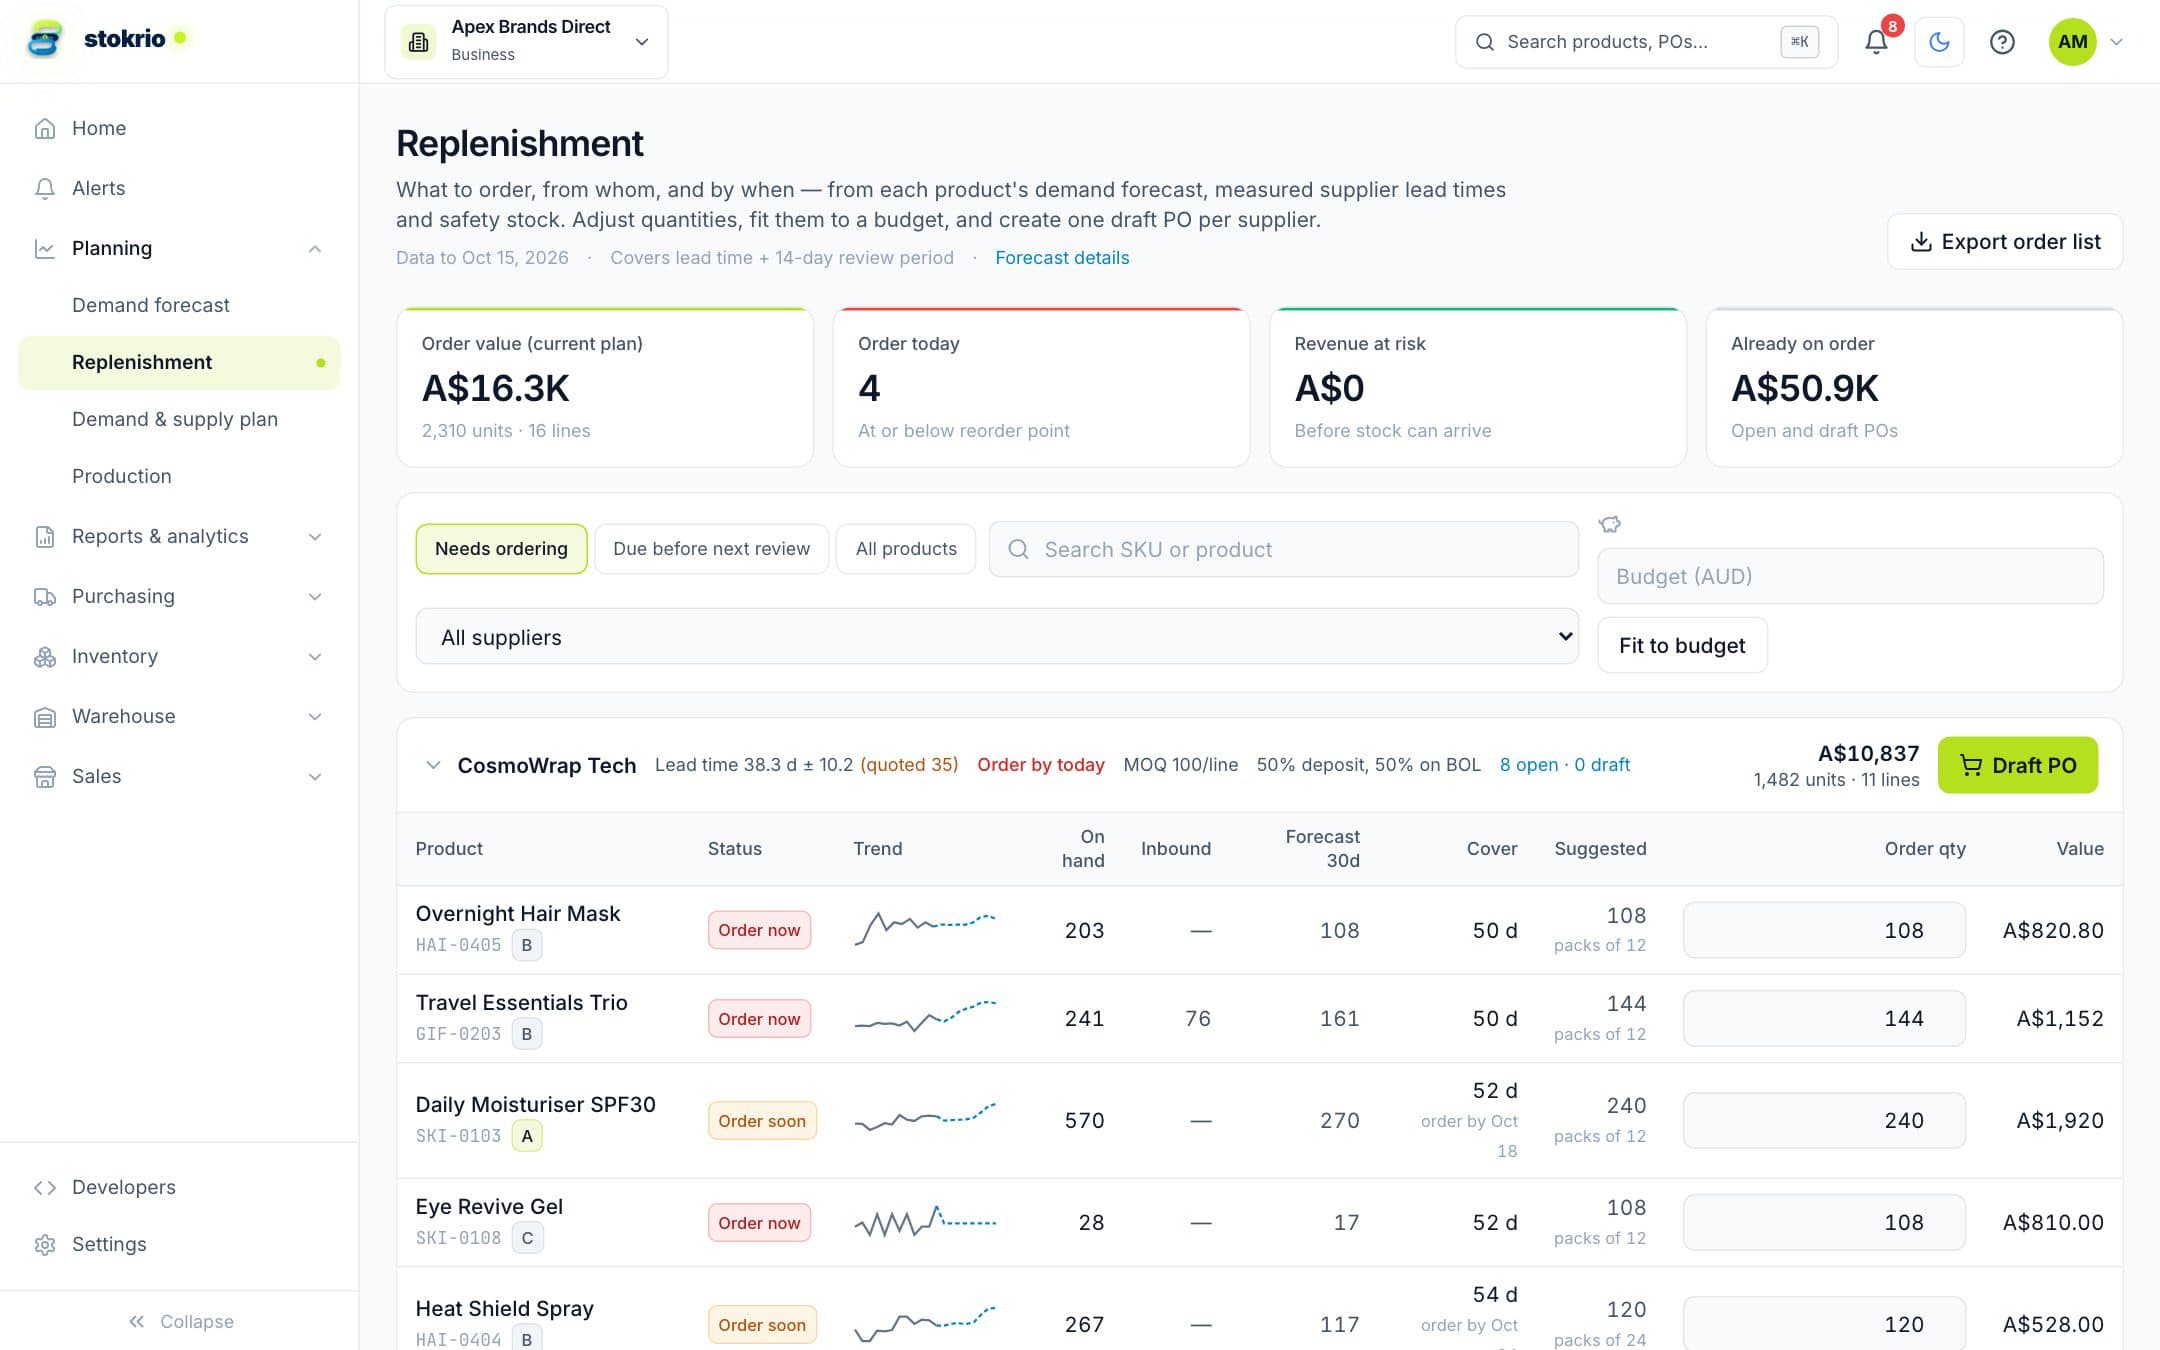Select the Due before next review filter

tap(711, 549)
